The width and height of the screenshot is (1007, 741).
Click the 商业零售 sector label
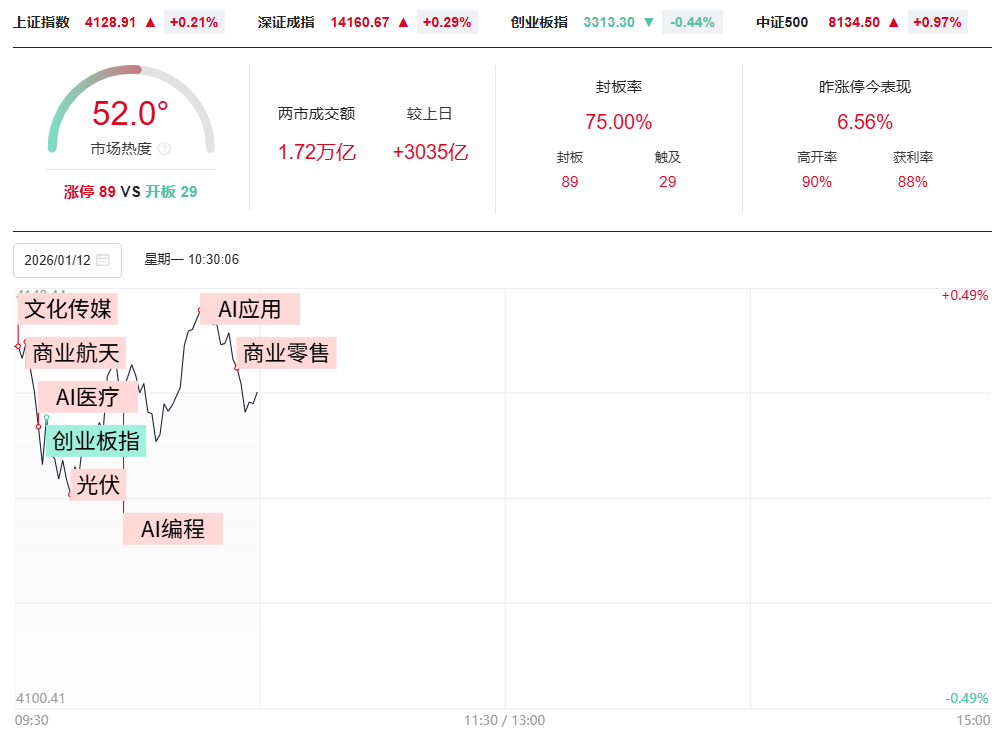coord(286,352)
